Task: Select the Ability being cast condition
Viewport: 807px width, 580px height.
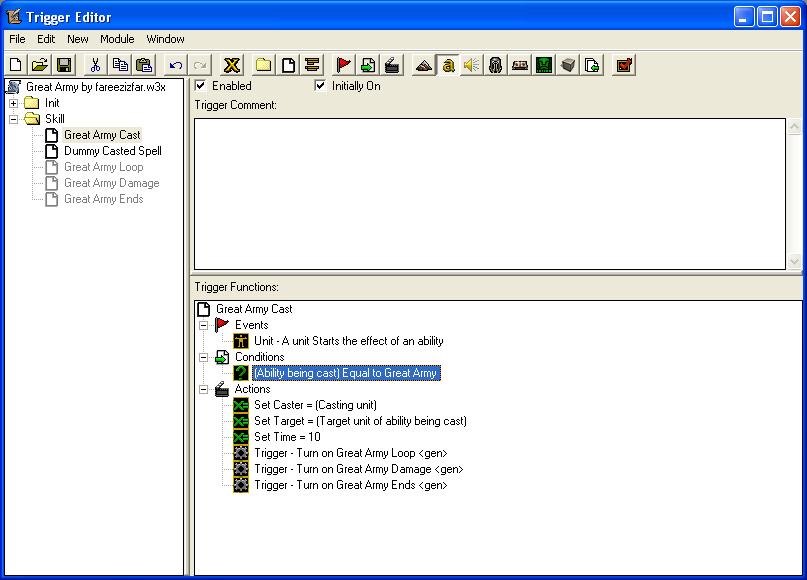Action: point(346,373)
